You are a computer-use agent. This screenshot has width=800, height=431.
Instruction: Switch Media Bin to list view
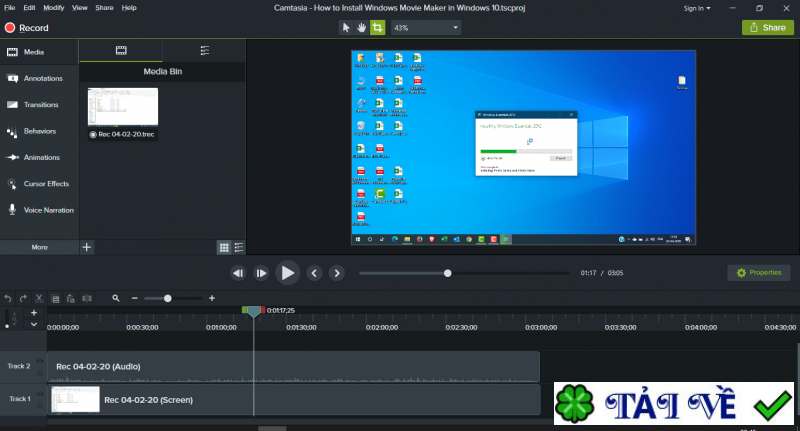pyautogui.click(x=238, y=247)
